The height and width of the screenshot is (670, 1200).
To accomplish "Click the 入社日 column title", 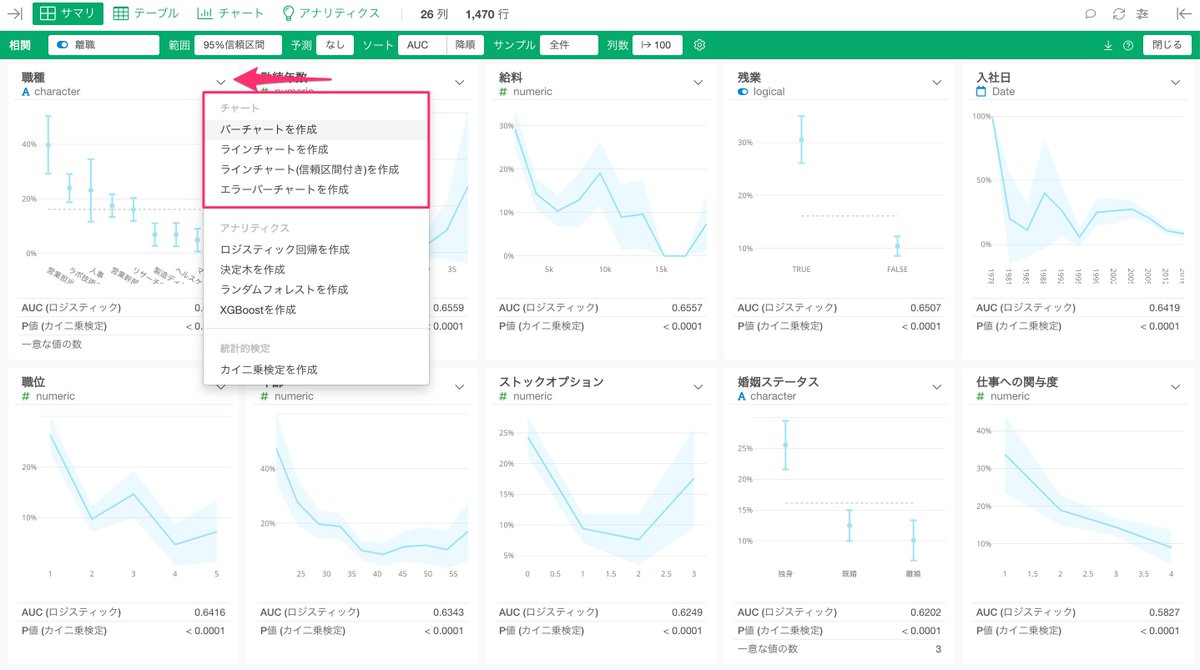I will click(x=995, y=77).
